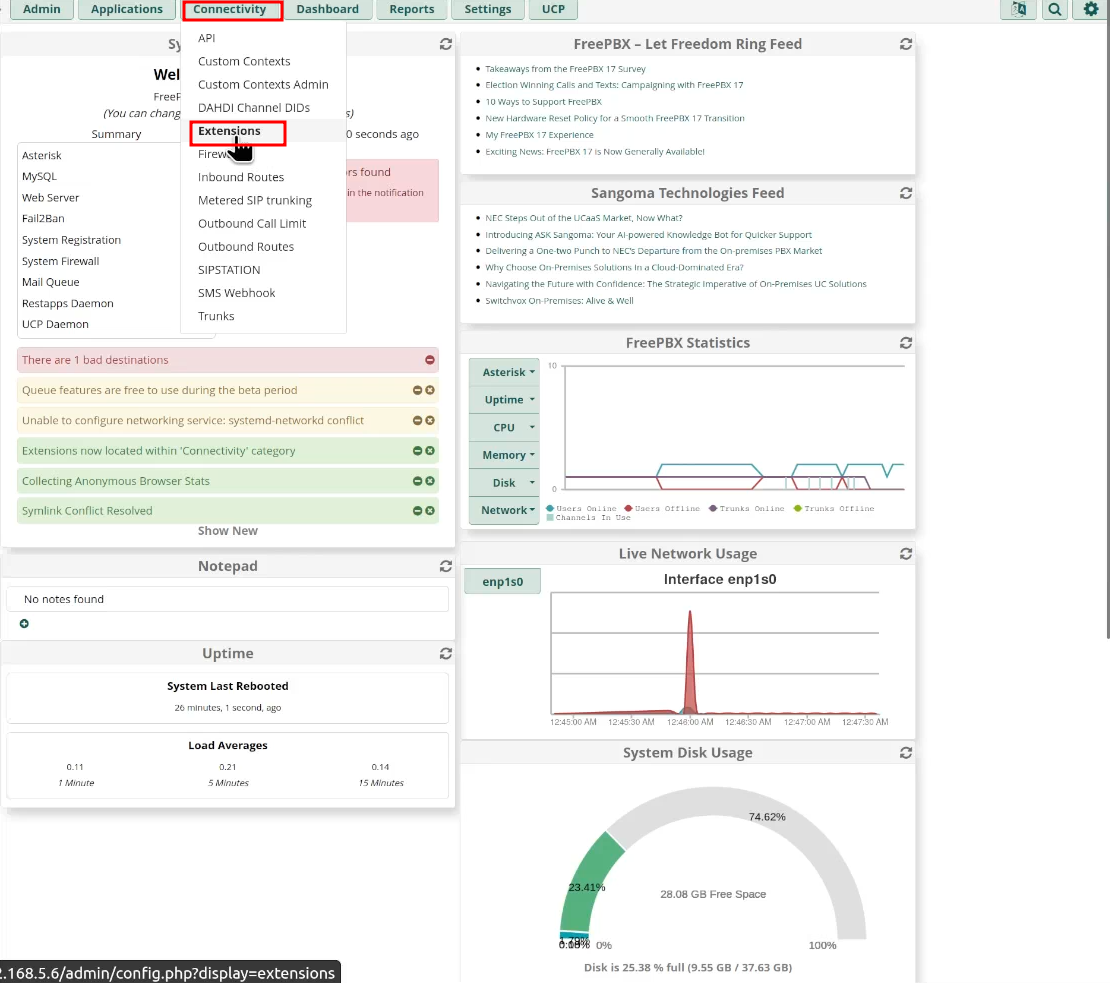Toggle Trunks Offline legend entry
Viewport: 1110px width, 983px height.
(834, 508)
